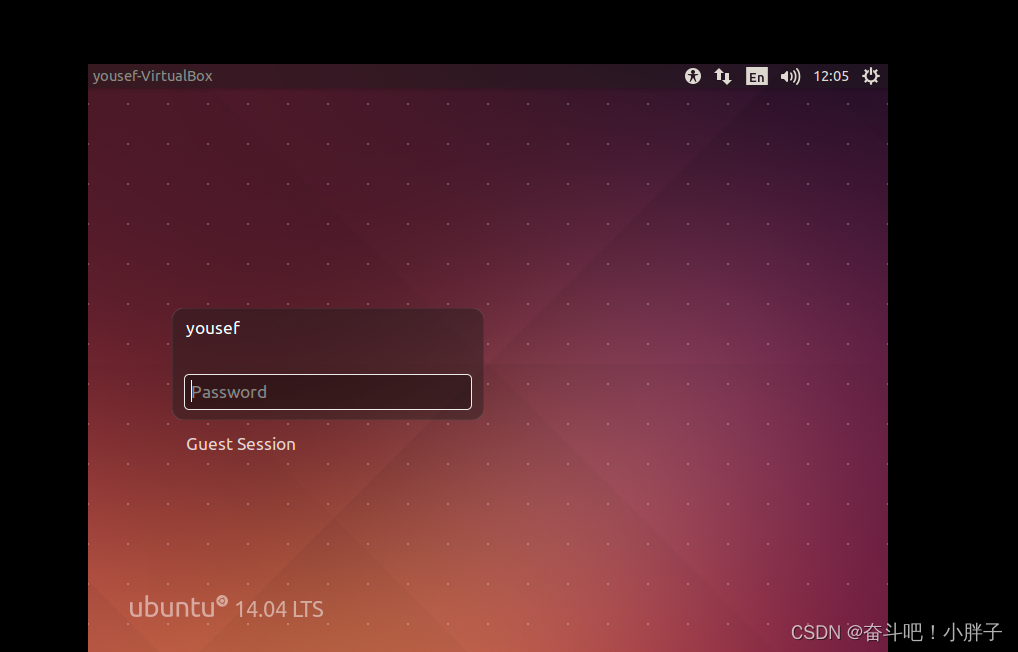Open the accessibility menu icon
This screenshot has width=1018, height=652.
pyautogui.click(x=693, y=76)
